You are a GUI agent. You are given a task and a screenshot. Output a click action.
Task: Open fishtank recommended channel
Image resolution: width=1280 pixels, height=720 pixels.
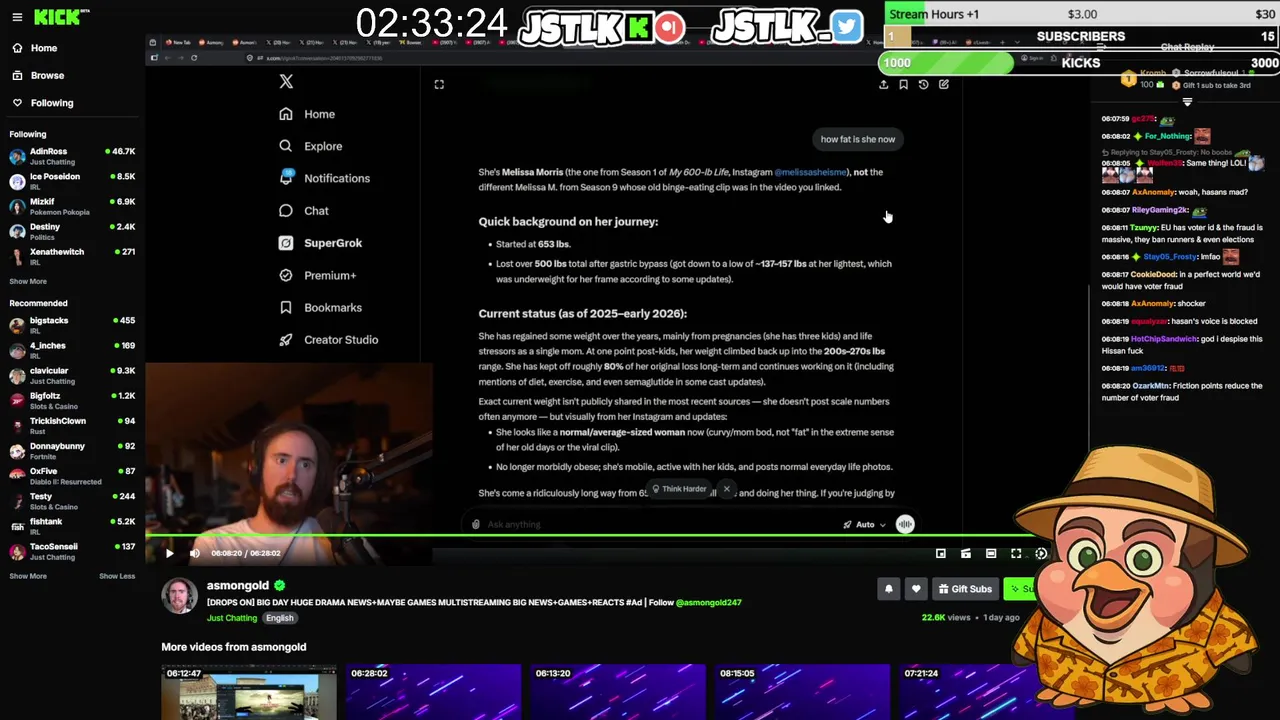pyautogui.click(x=72, y=526)
